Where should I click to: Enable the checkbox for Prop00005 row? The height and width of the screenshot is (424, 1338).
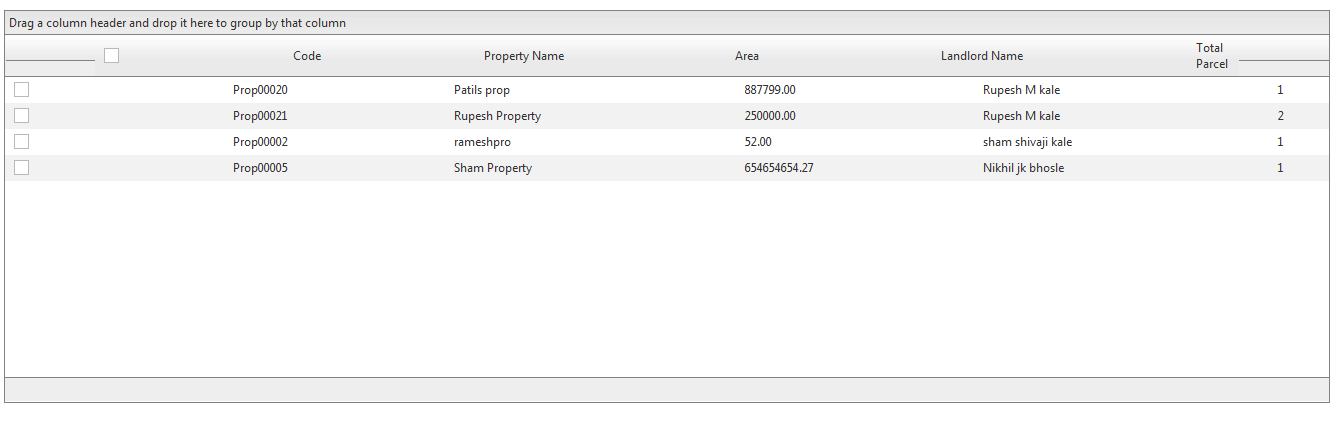21,168
